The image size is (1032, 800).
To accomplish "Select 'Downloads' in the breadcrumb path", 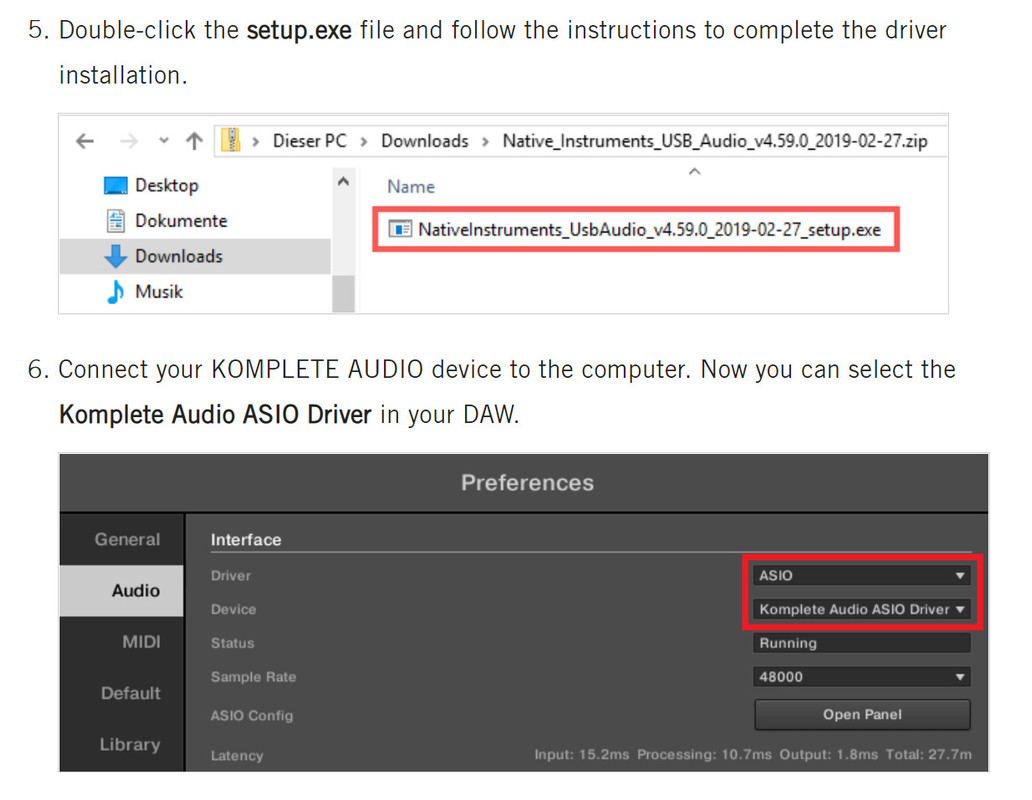I will pos(425,141).
